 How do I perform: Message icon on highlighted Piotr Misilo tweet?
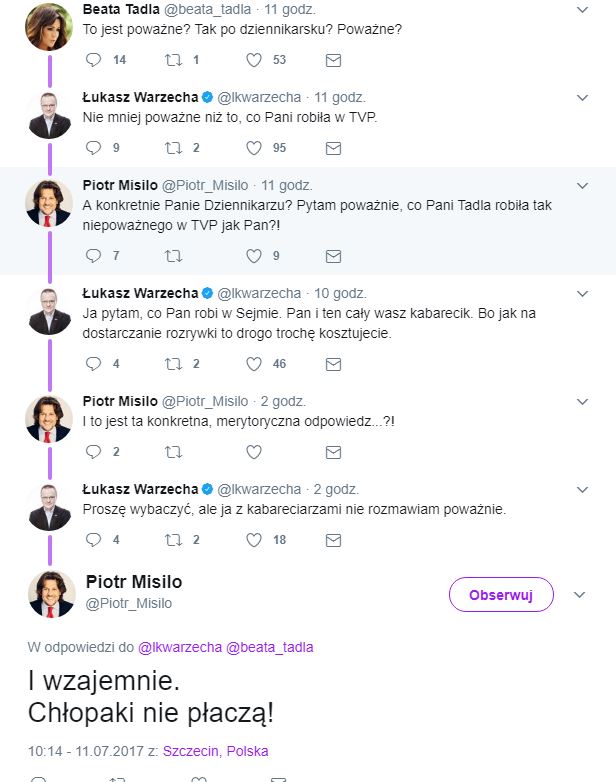tap(333, 256)
